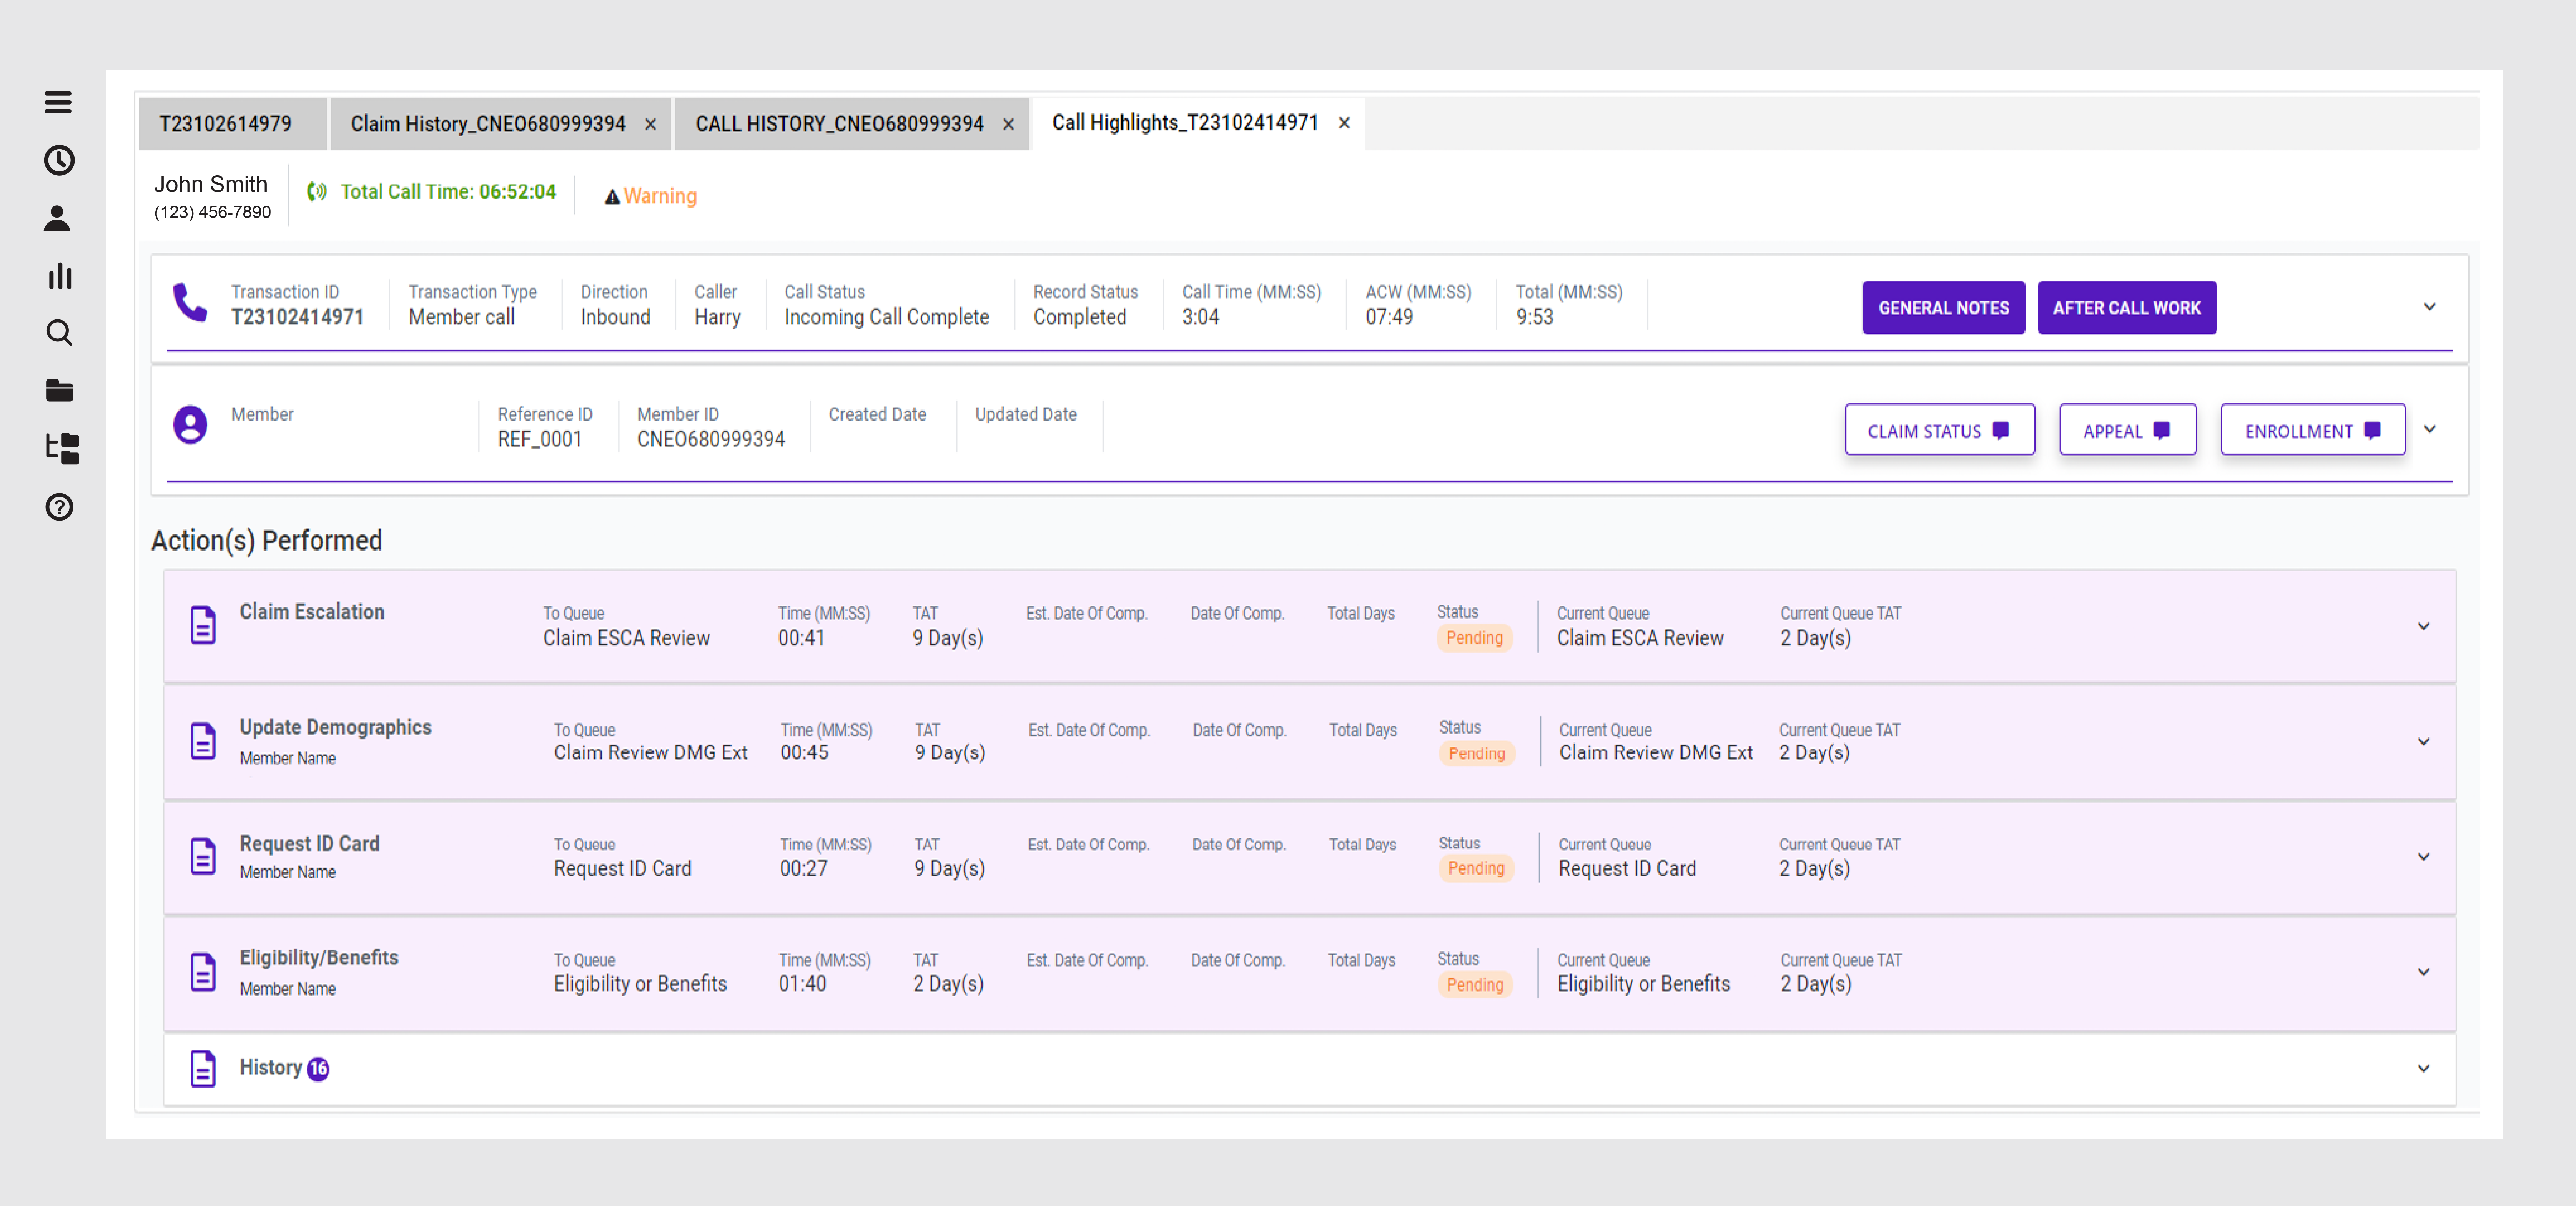
Task: Open the folder icon in sidebar
Action: (59, 391)
